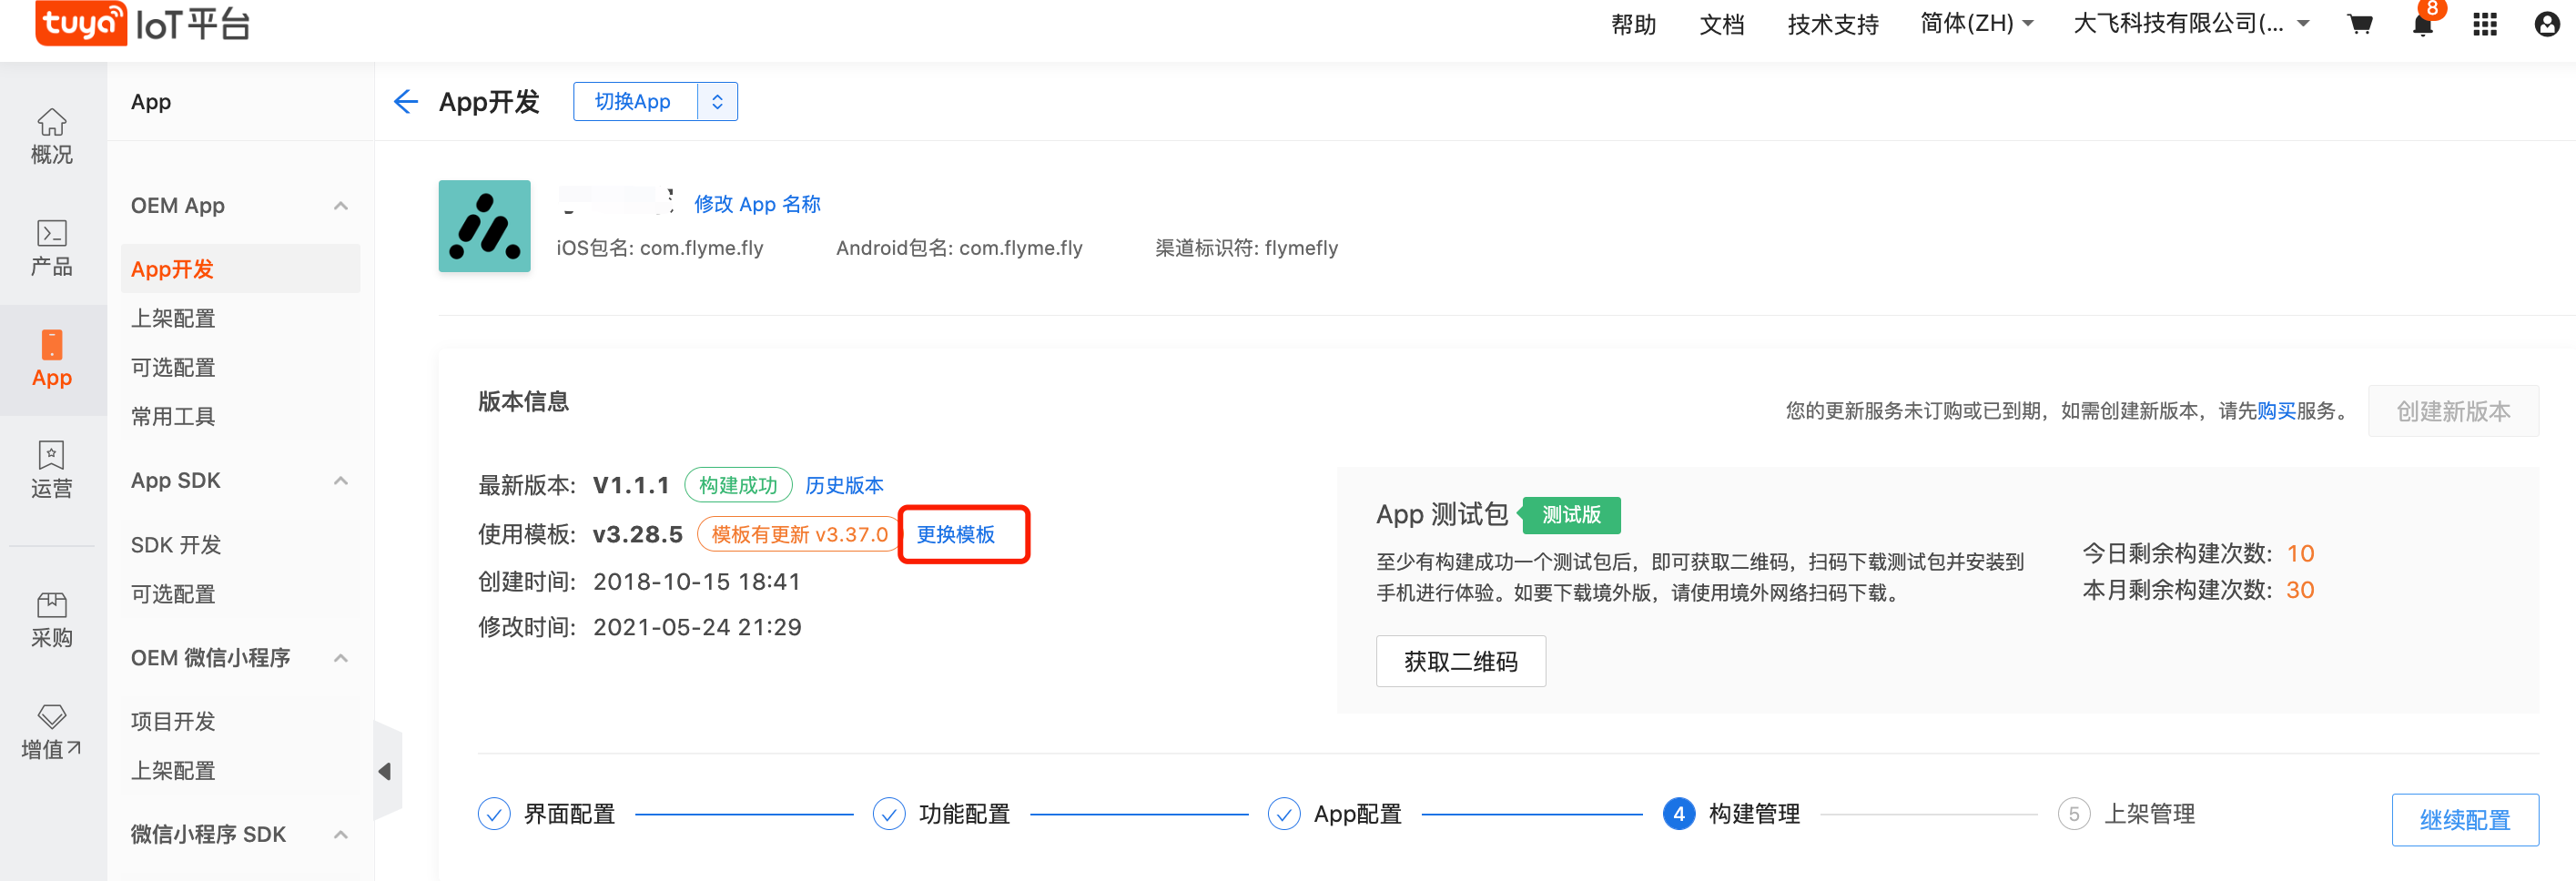The image size is (2576, 881).
Task: Click the 今日剩余构建次数 value 10
Action: click(2300, 553)
